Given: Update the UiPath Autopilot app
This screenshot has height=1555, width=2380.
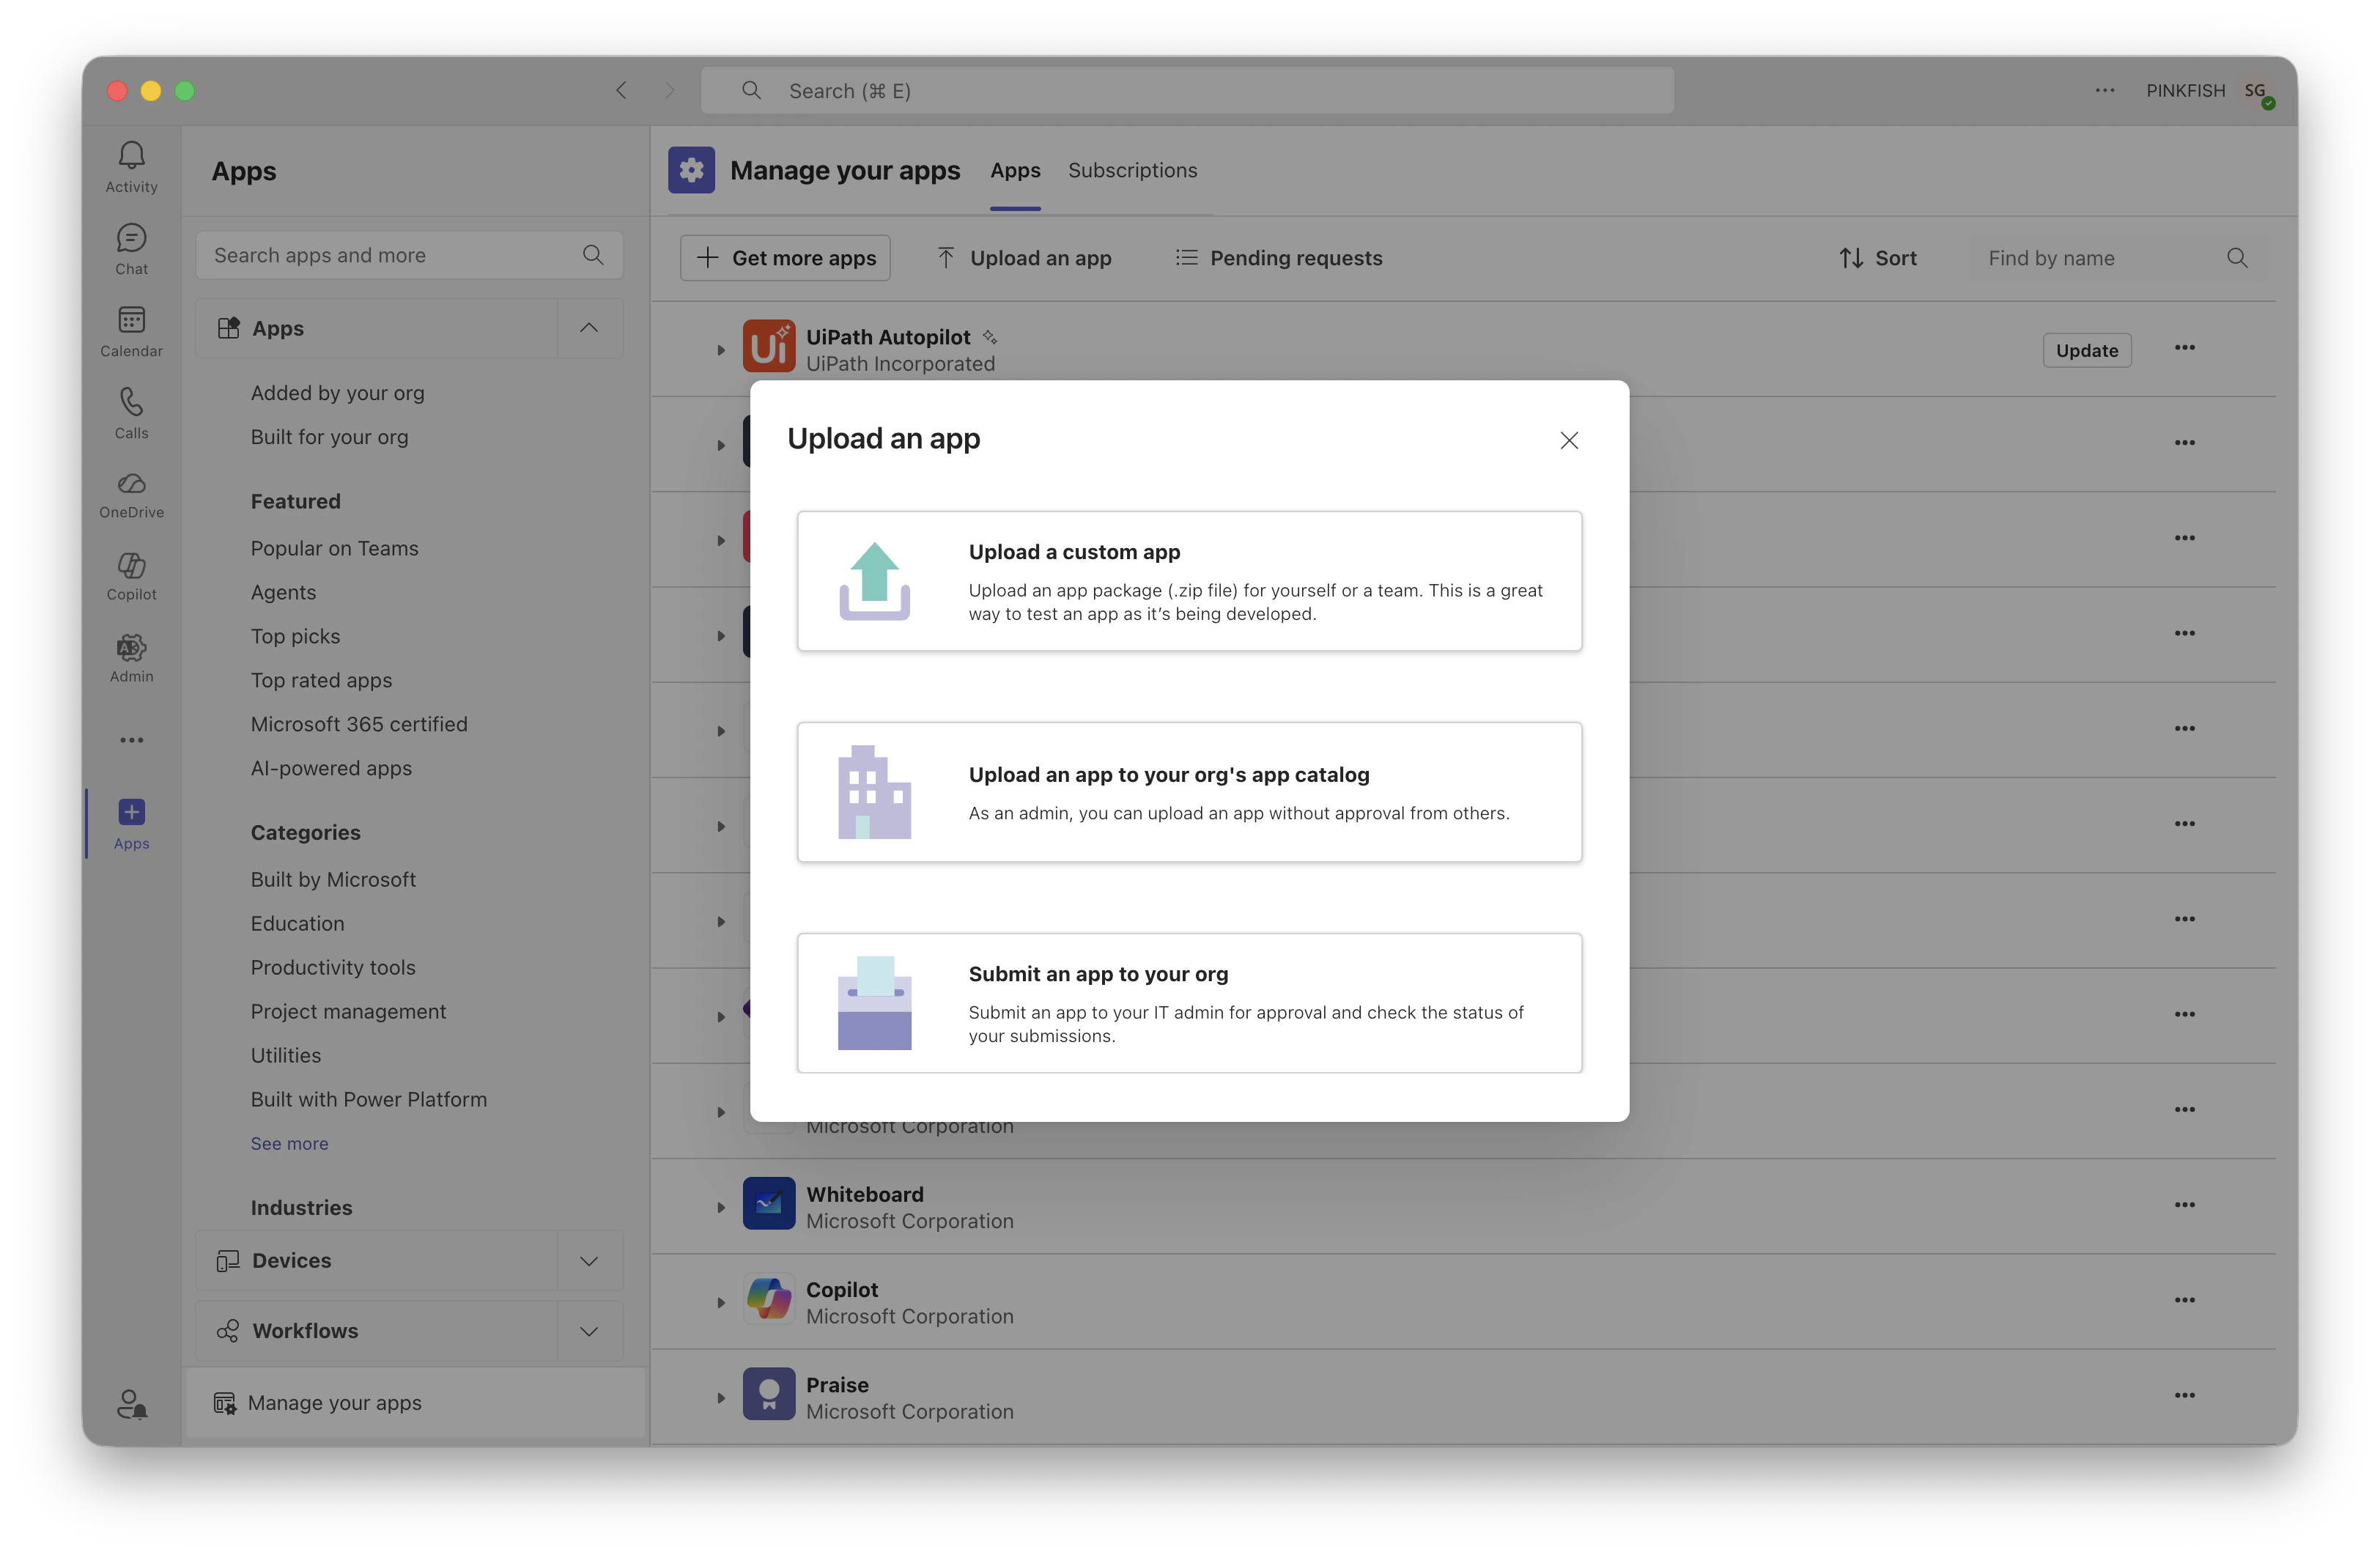Looking at the screenshot, I should 2087,350.
